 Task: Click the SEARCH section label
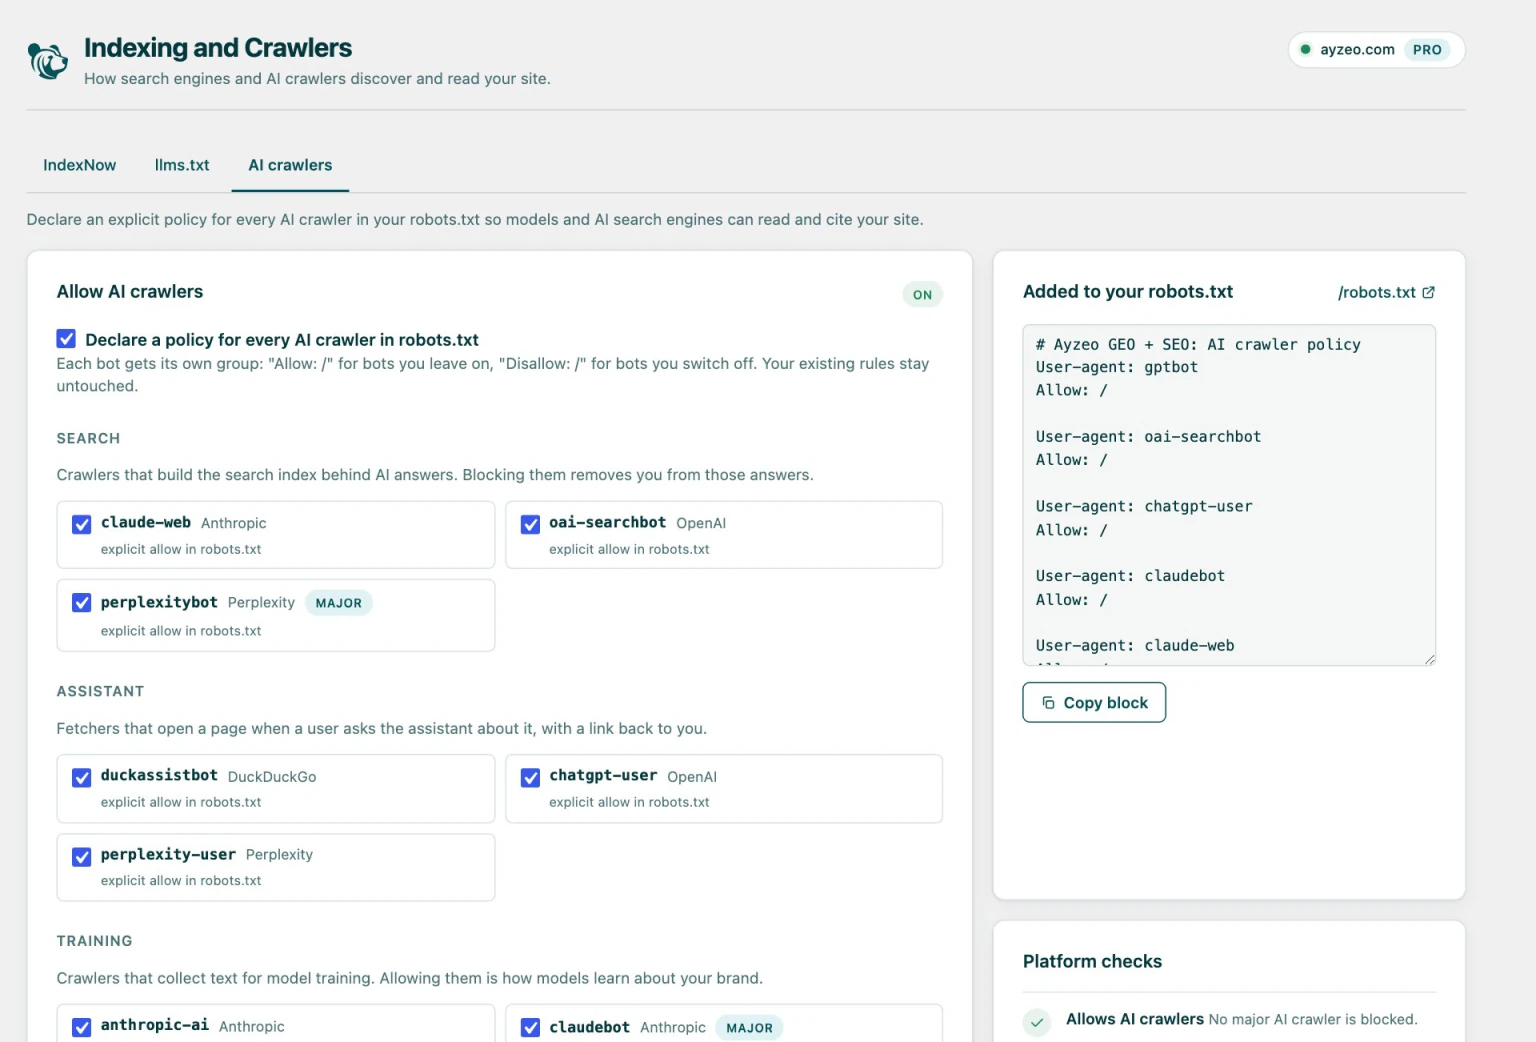[88, 438]
